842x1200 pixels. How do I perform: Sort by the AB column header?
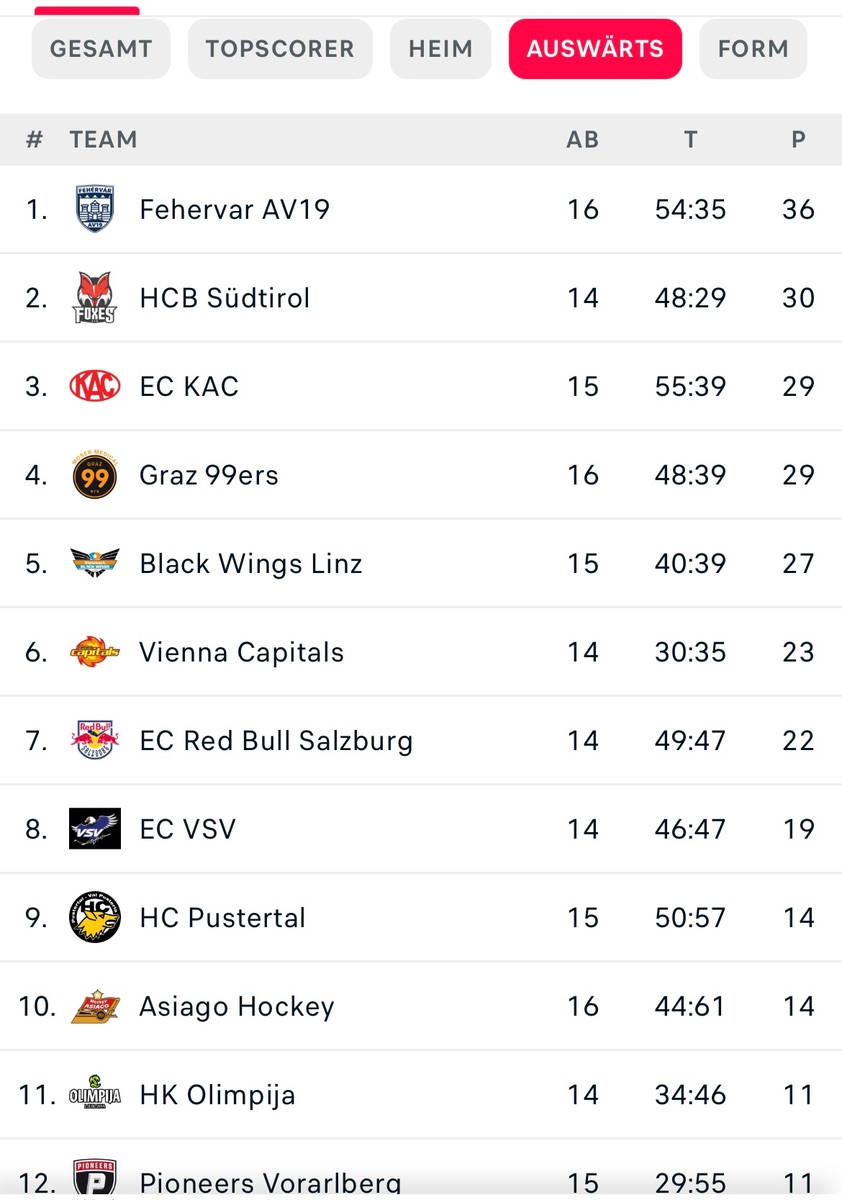point(583,140)
